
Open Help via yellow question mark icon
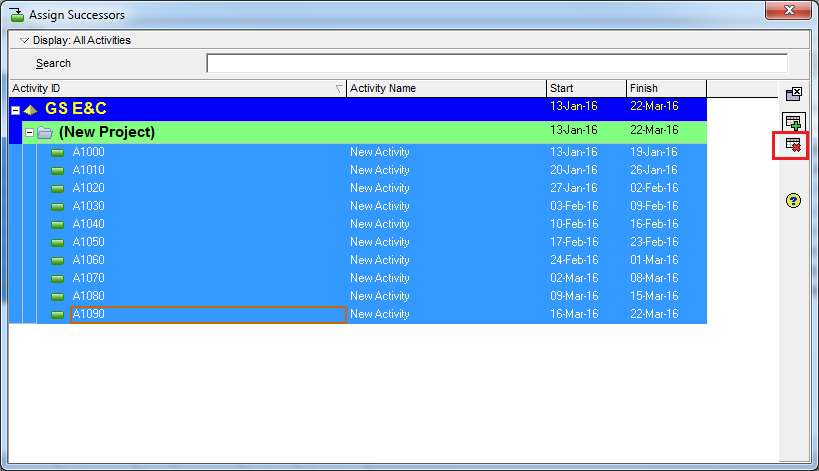pyautogui.click(x=793, y=201)
